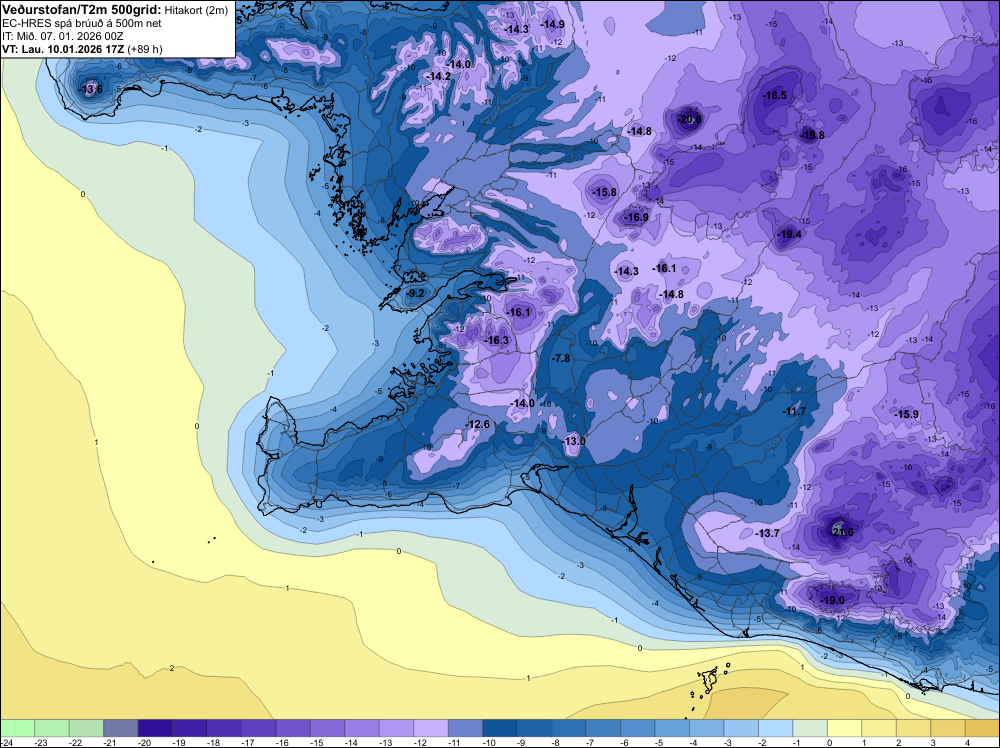Click the legend scale number 2

899,742
